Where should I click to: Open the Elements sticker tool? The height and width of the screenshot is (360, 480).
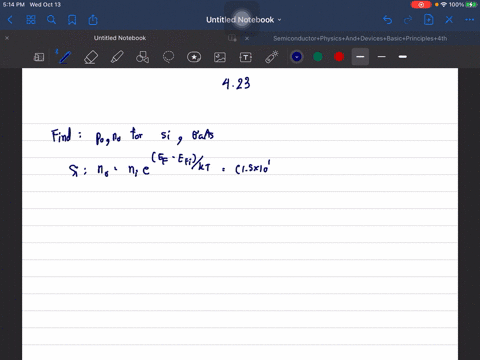(194, 57)
